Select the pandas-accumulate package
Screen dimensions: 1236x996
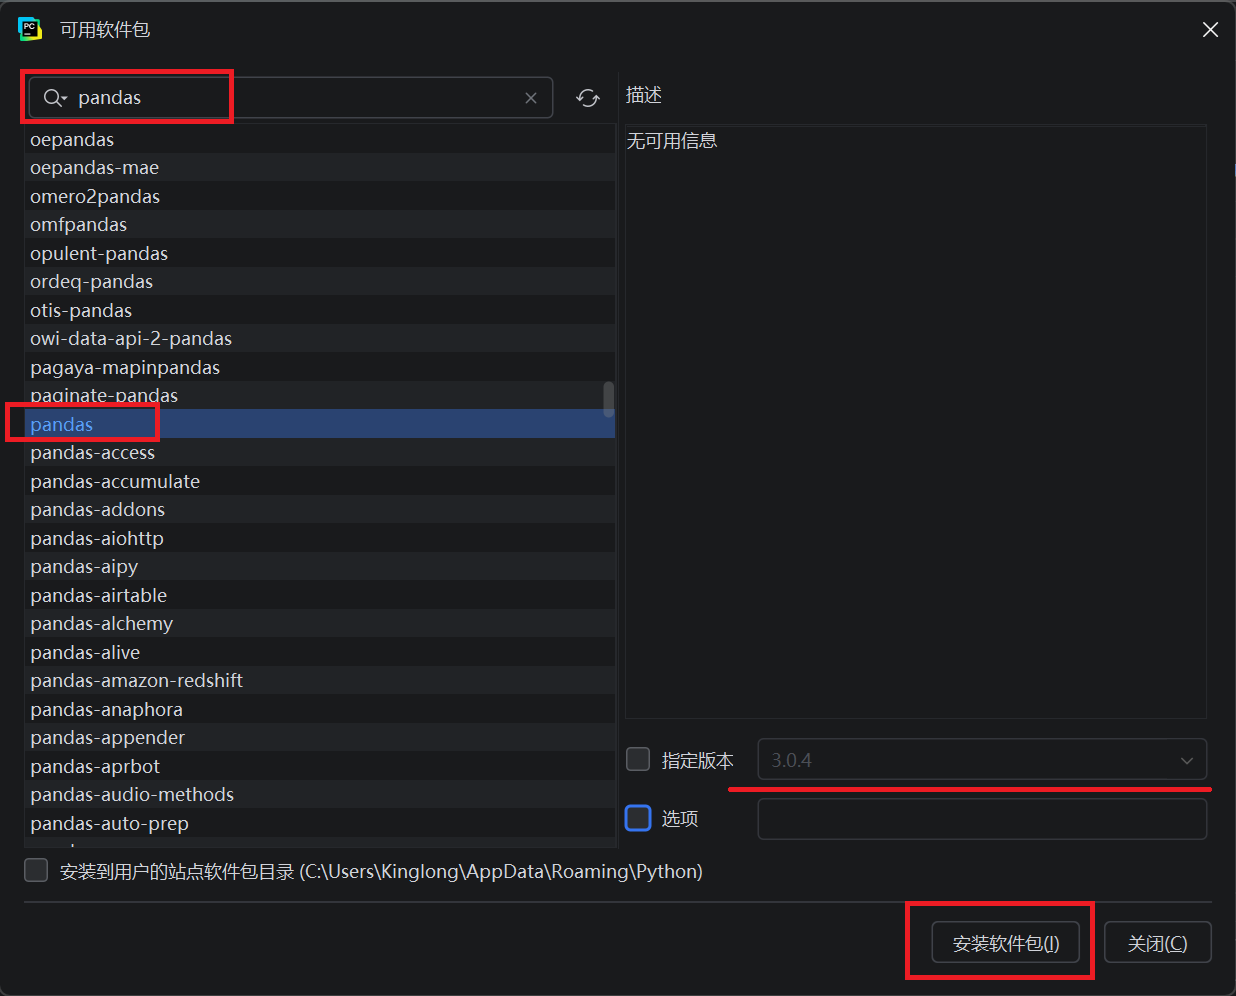[x=319, y=481]
